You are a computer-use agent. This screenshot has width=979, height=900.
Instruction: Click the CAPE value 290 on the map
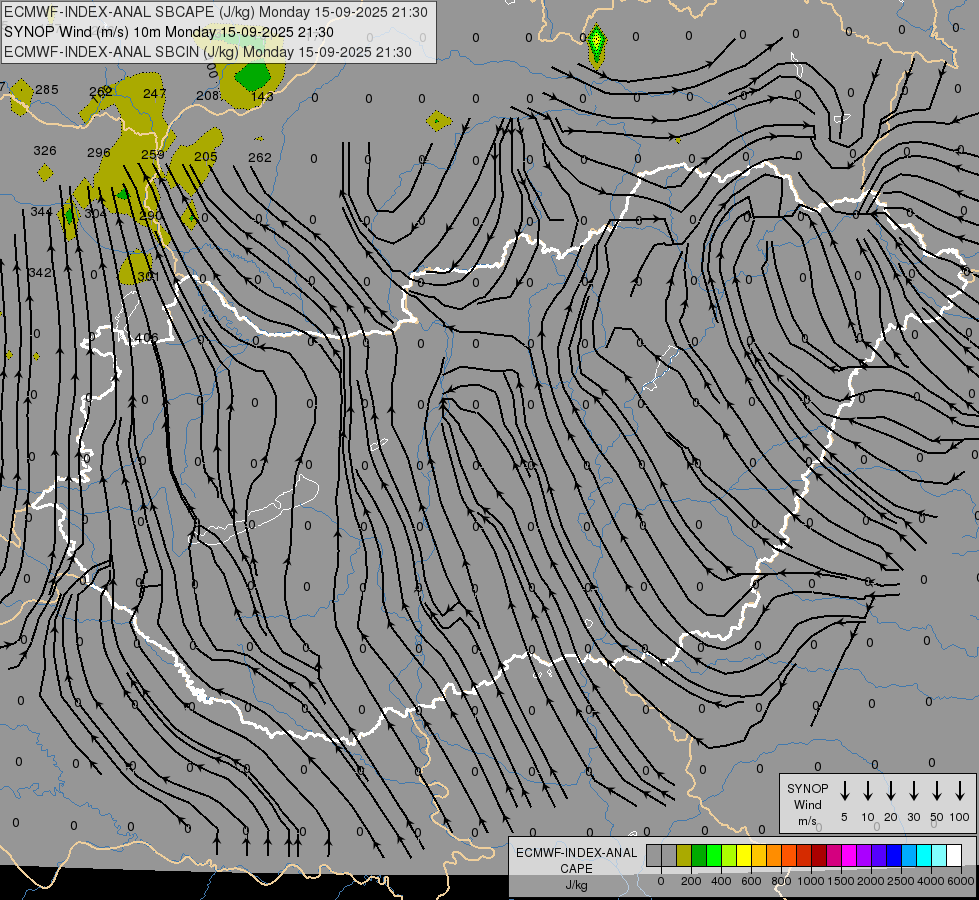click(150, 215)
